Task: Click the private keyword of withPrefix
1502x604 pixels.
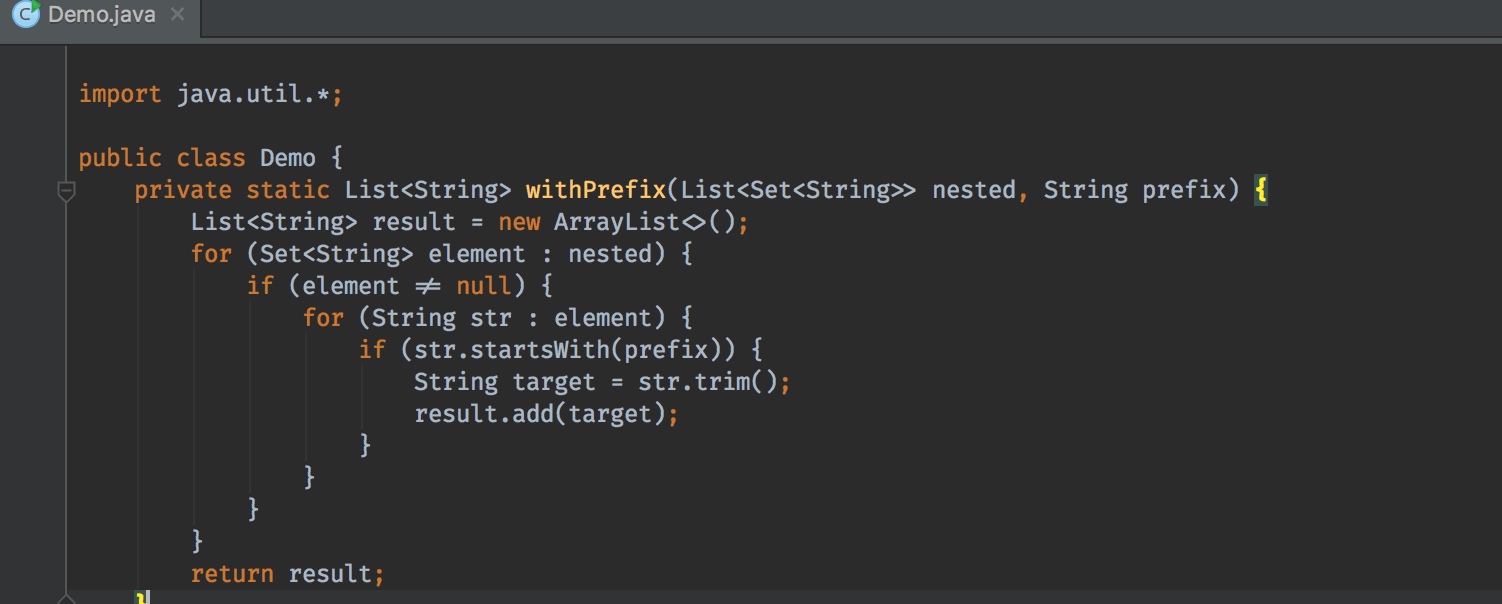Action: pos(183,190)
